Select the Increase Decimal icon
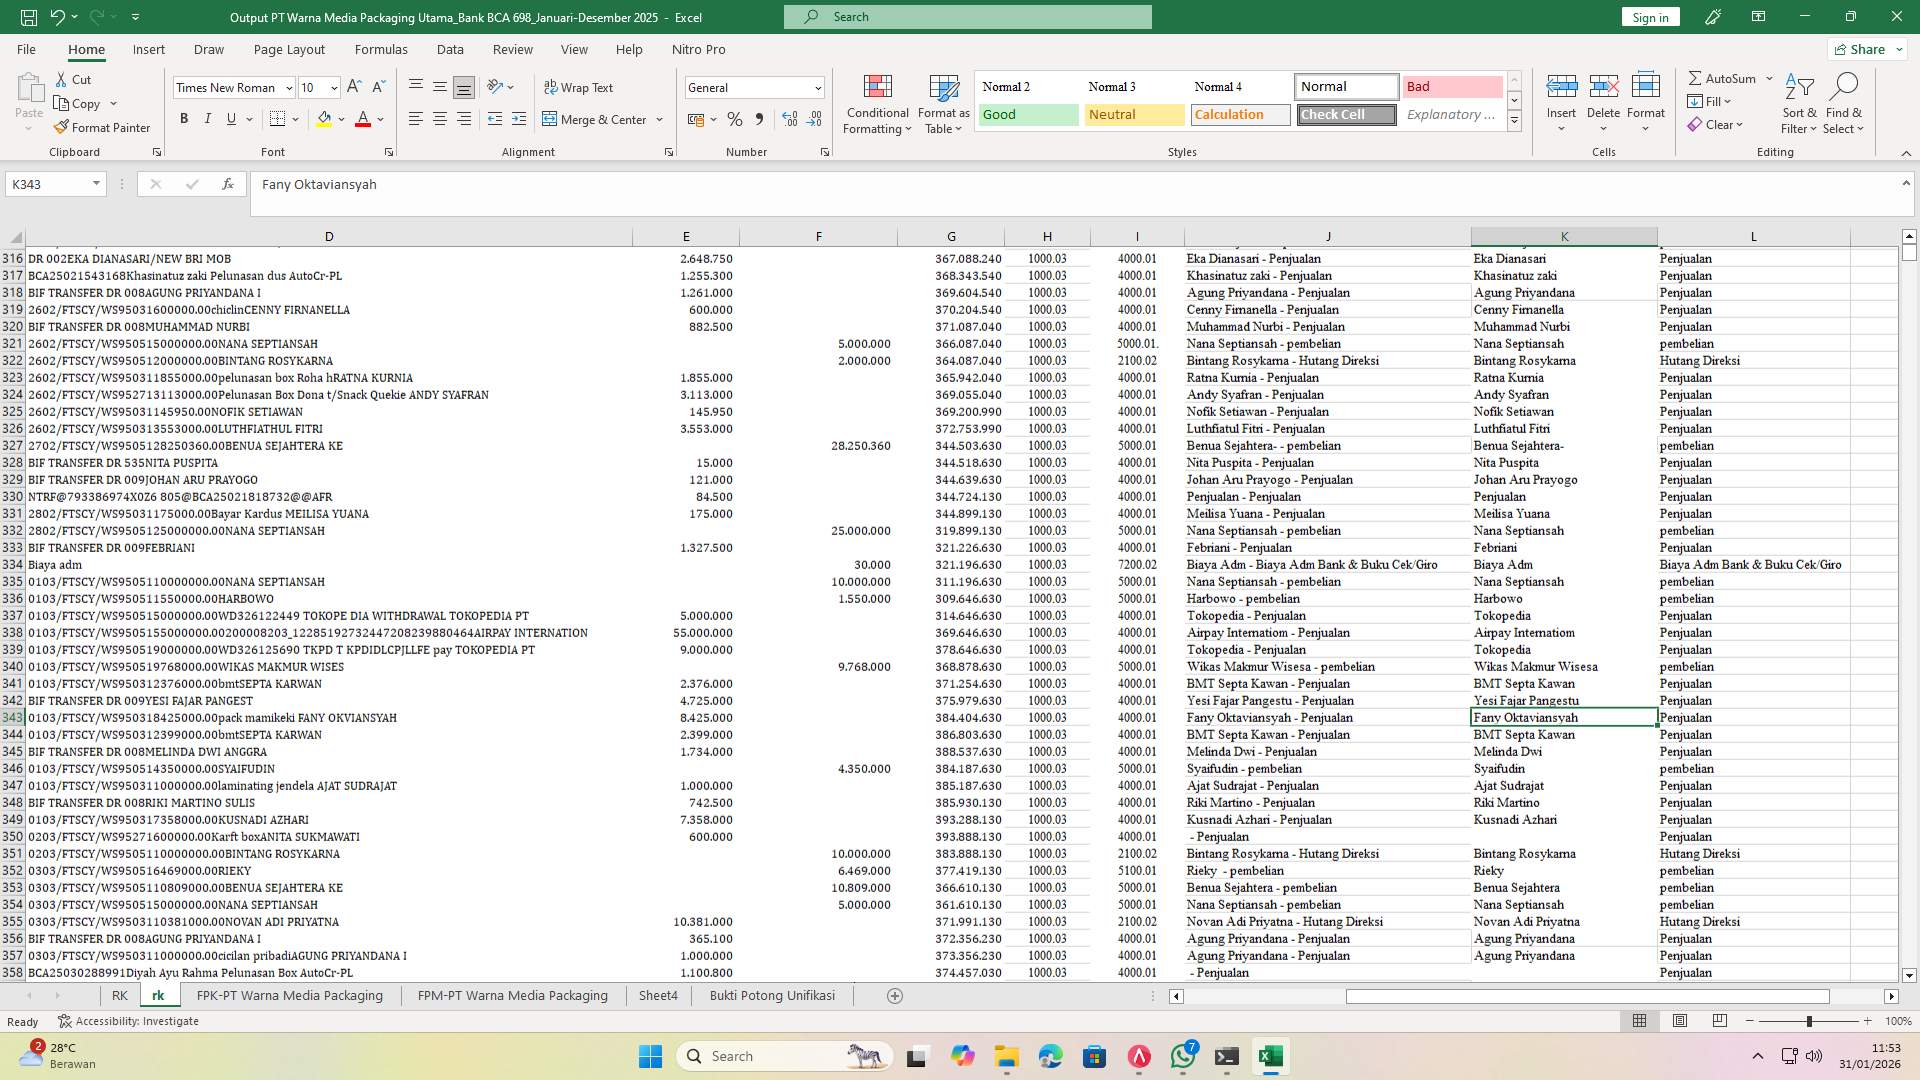 click(789, 119)
